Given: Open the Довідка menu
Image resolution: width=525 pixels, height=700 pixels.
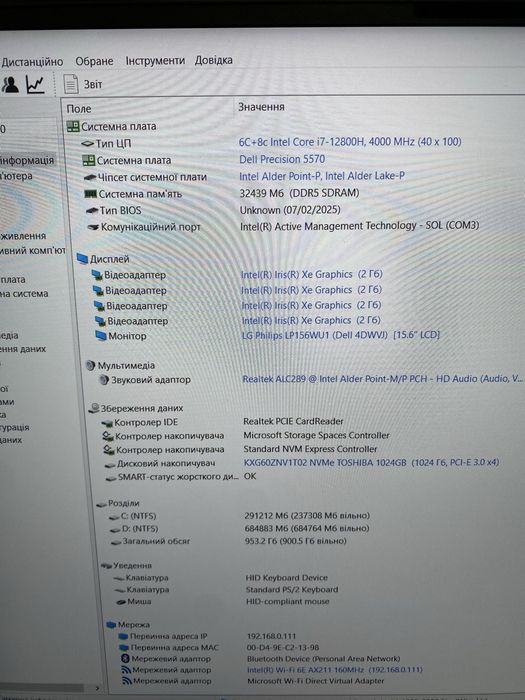Looking at the screenshot, I should [x=213, y=60].
